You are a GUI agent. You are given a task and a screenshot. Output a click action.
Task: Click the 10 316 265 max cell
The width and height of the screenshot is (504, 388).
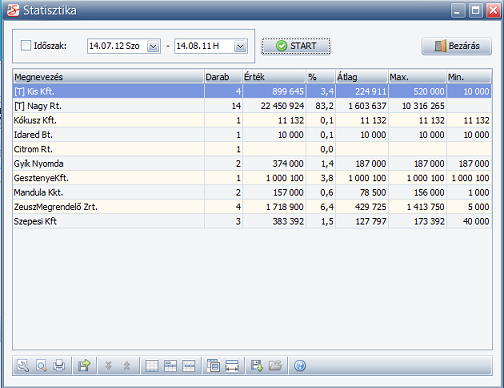(417, 106)
